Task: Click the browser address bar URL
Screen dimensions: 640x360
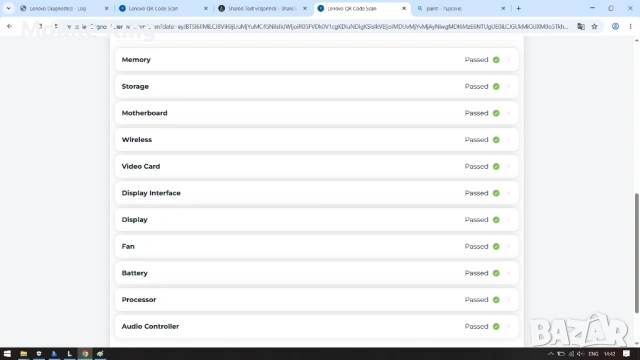Action: 318,27
